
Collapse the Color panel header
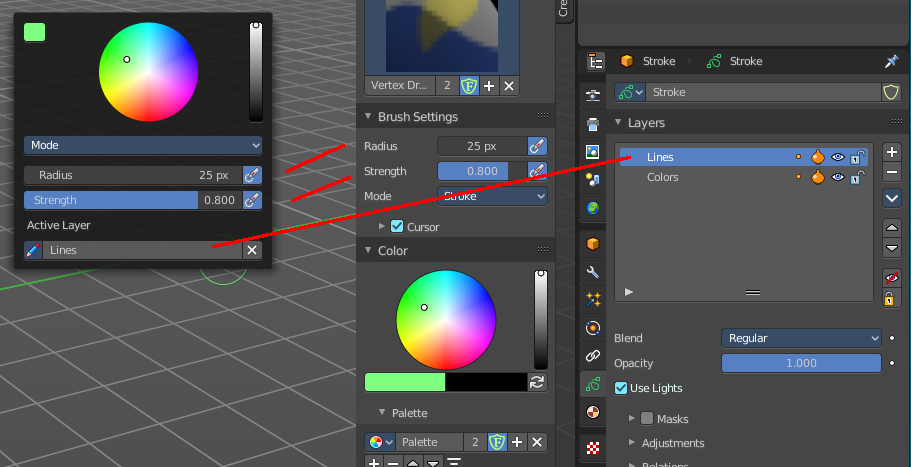(x=368, y=250)
